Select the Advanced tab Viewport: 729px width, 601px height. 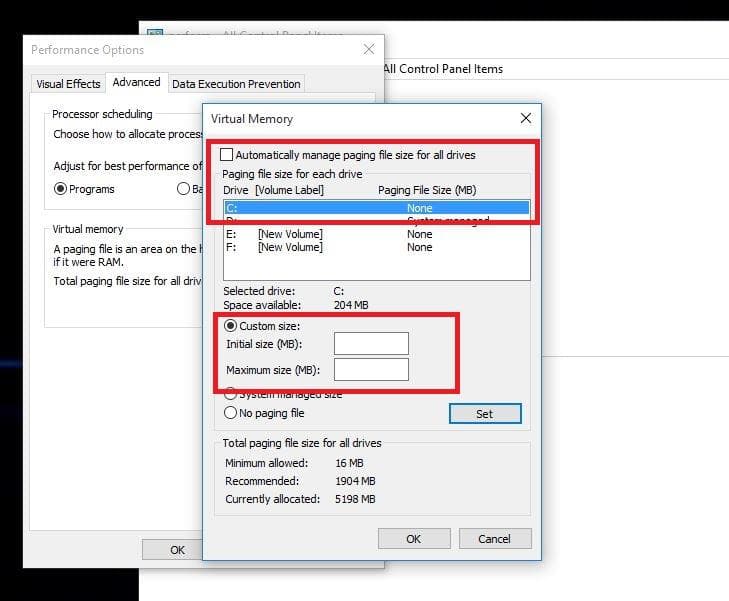click(x=136, y=83)
